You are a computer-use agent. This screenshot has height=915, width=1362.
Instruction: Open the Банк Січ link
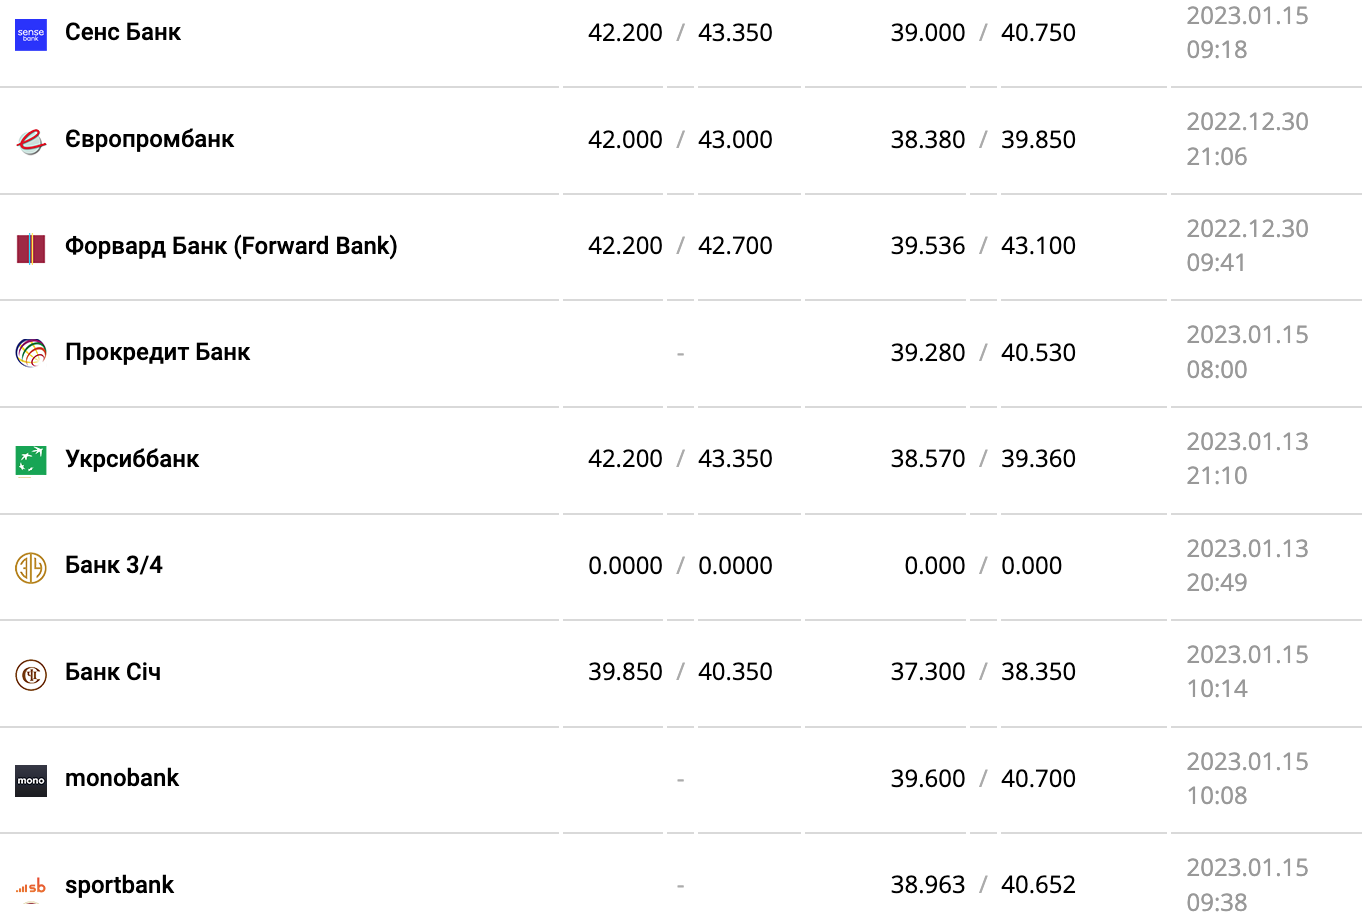(x=113, y=672)
